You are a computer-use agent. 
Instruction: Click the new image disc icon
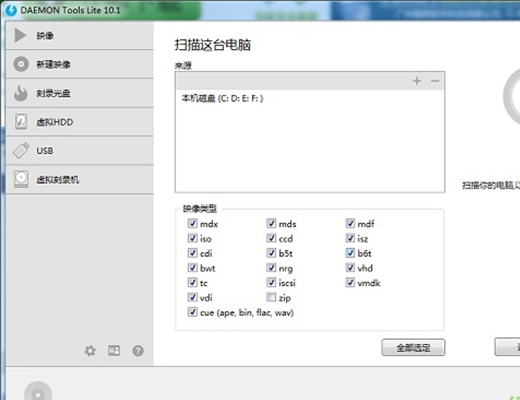point(21,64)
